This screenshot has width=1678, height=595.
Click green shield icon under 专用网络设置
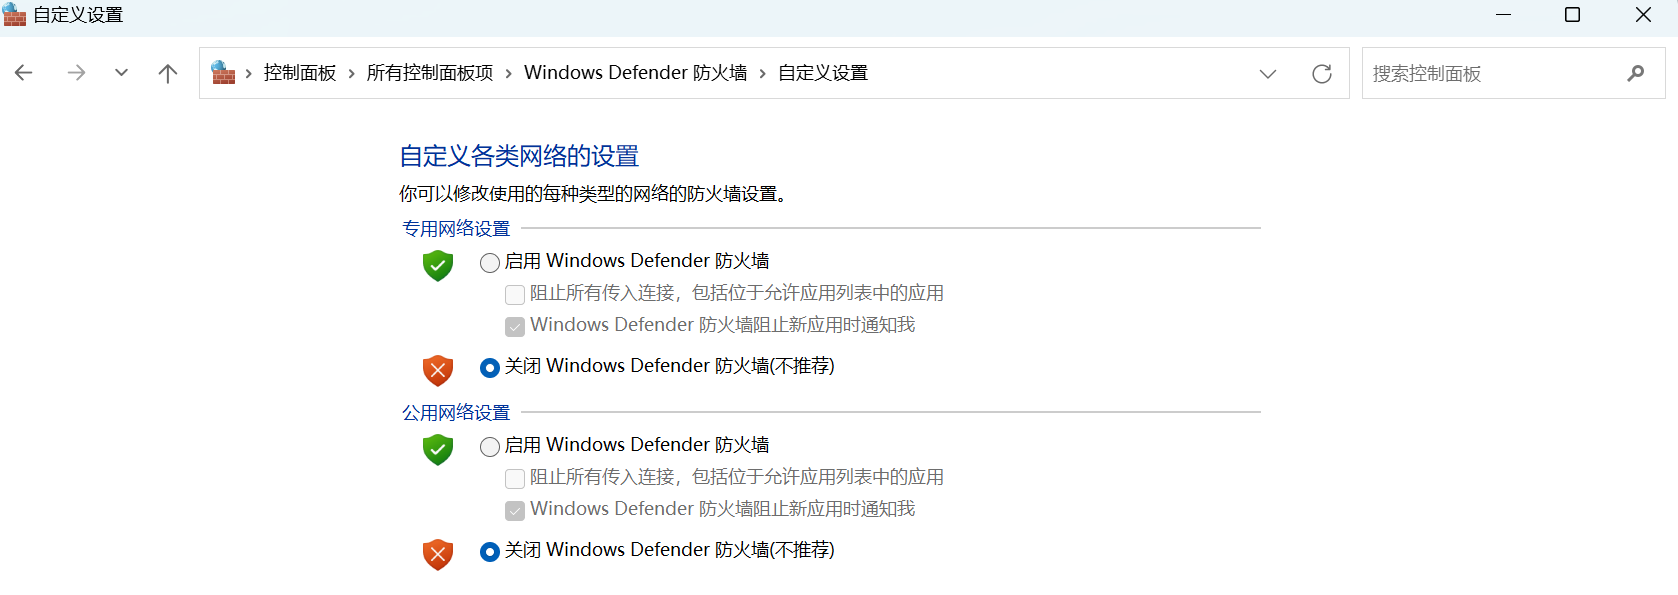(438, 266)
